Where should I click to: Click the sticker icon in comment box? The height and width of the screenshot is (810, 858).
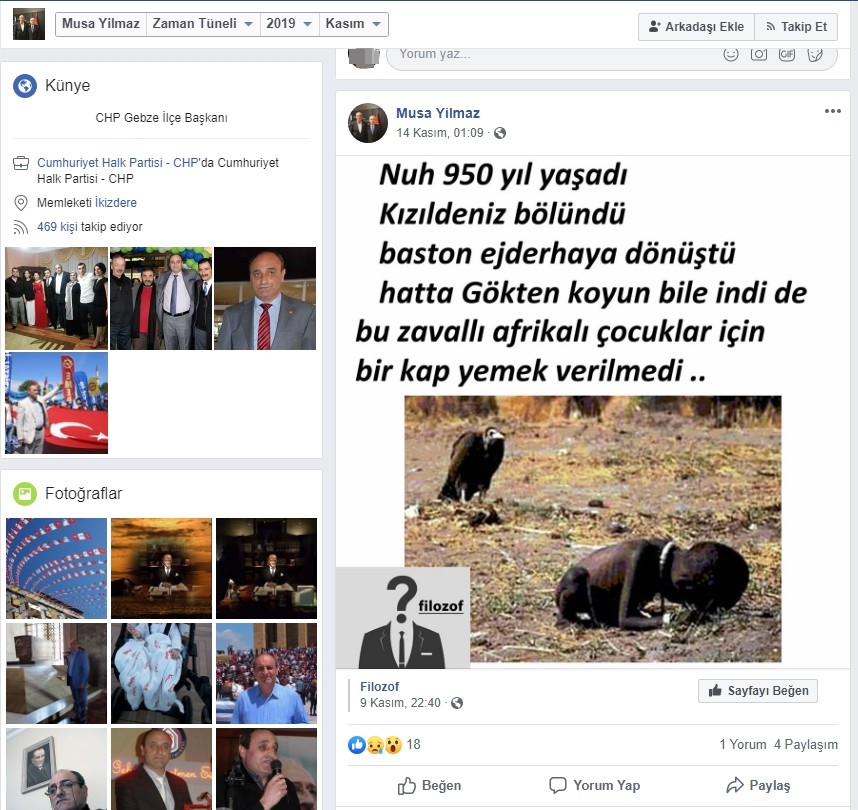click(815, 54)
